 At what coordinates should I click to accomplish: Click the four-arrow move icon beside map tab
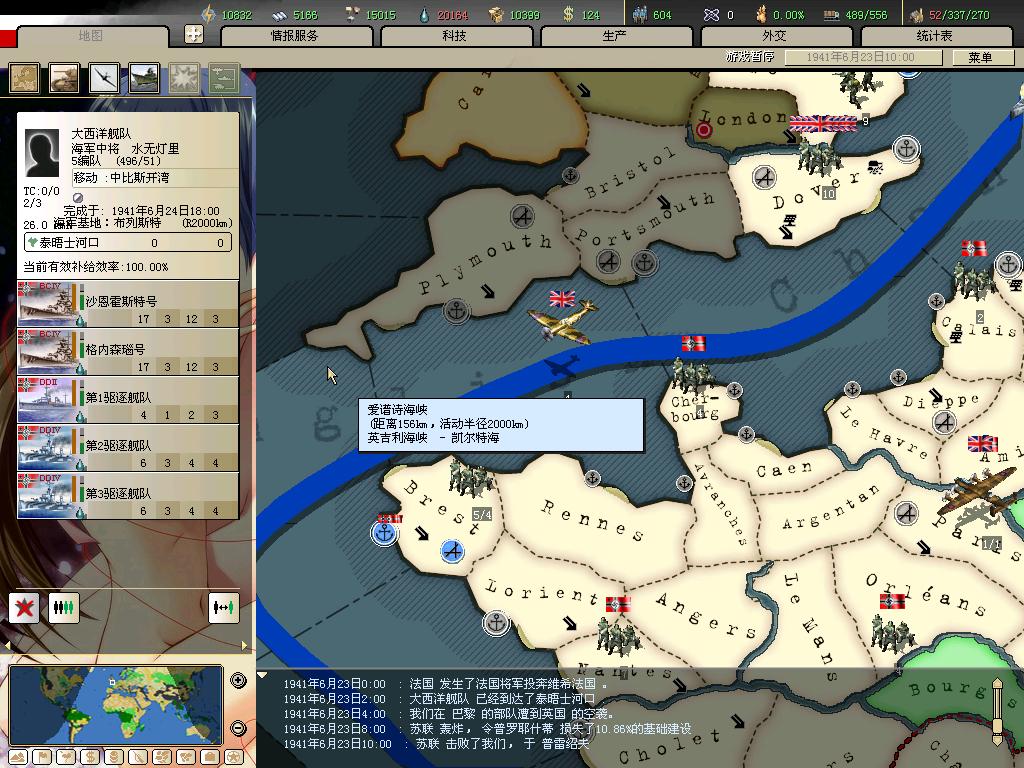pyautogui.click(x=194, y=34)
